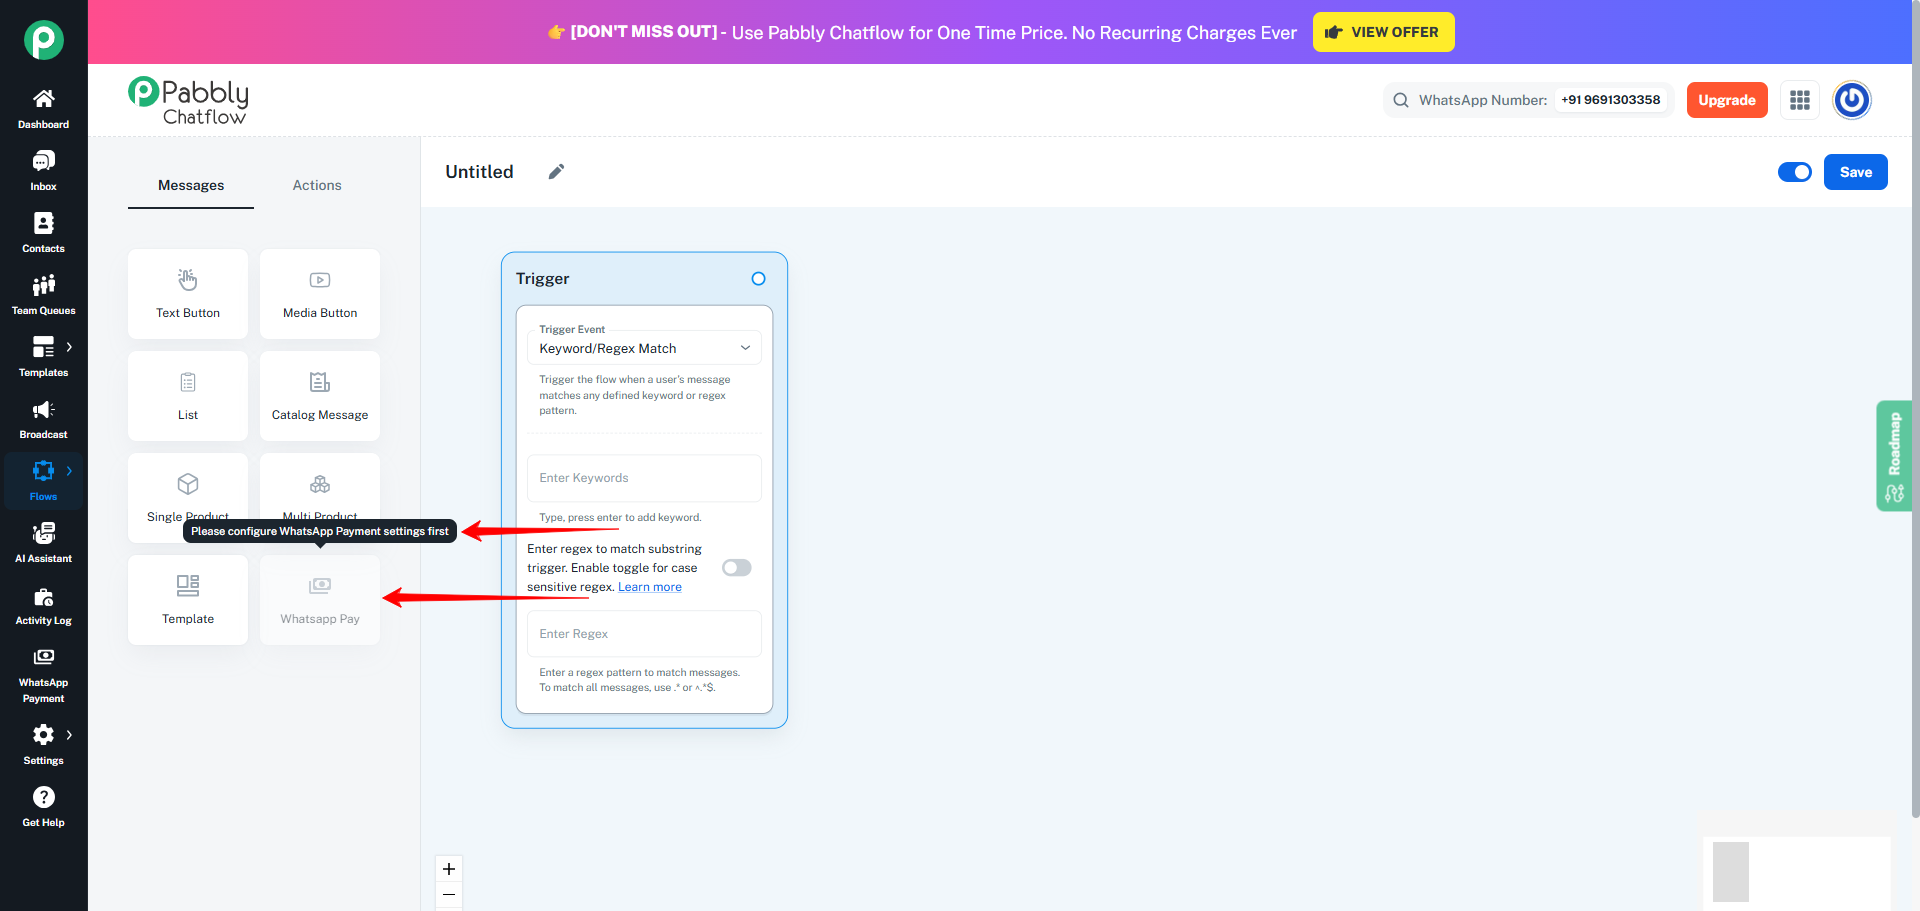Click the Enter Regex input field
The height and width of the screenshot is (911, 1920).
(644, 634)
